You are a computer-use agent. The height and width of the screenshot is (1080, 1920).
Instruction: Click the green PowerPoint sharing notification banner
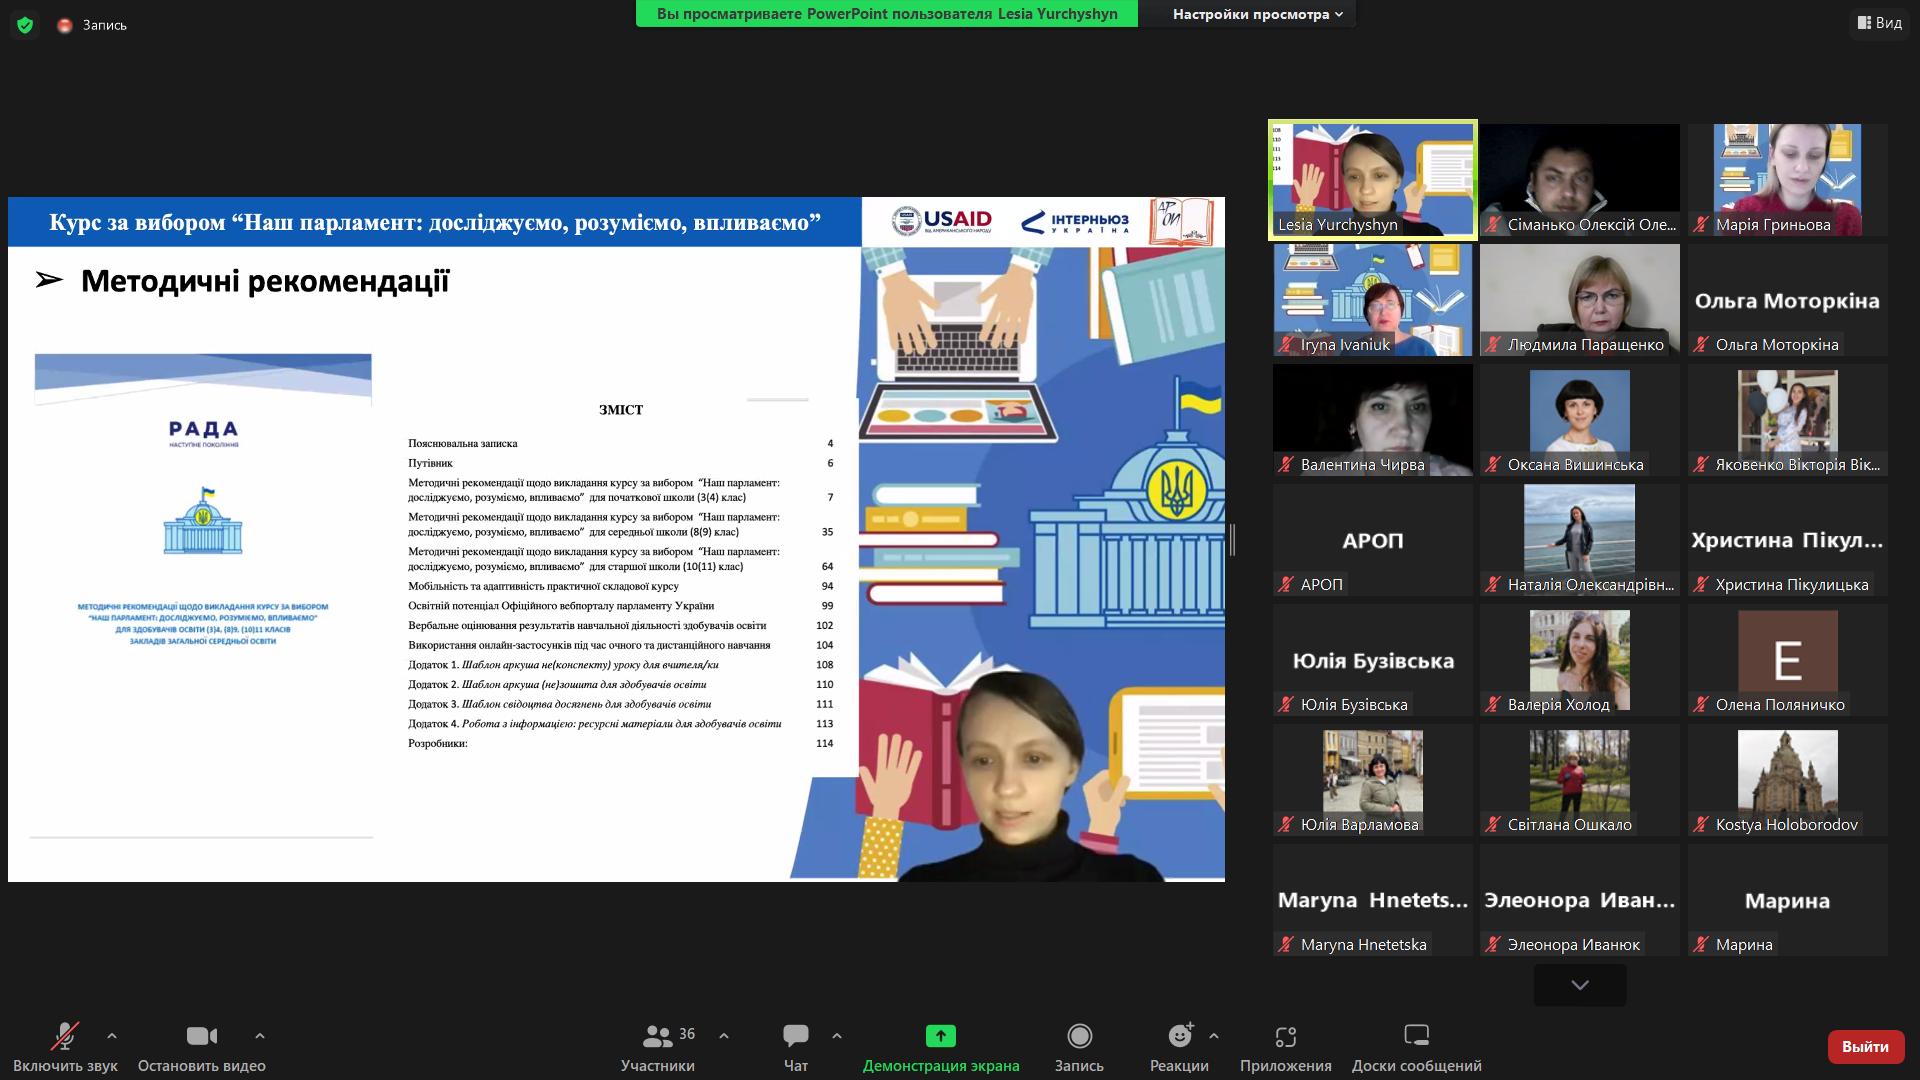point(887,14)
